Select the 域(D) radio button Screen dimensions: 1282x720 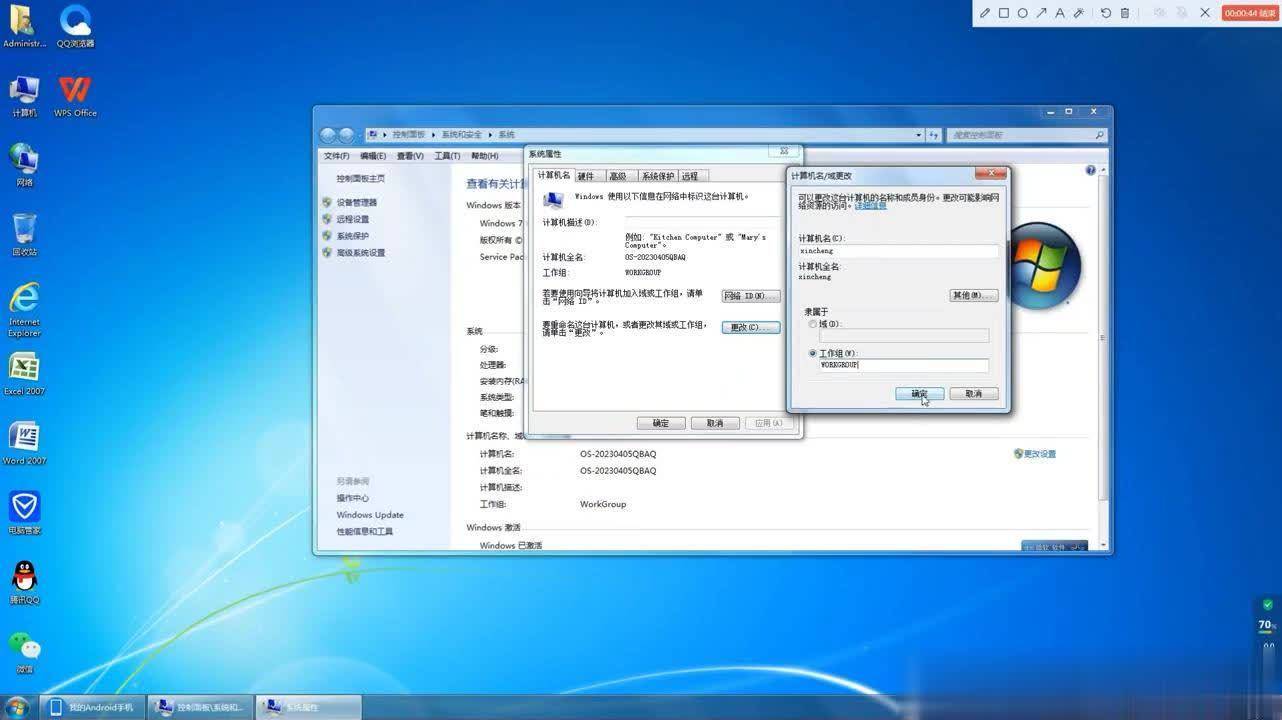[x=813, y=324]
